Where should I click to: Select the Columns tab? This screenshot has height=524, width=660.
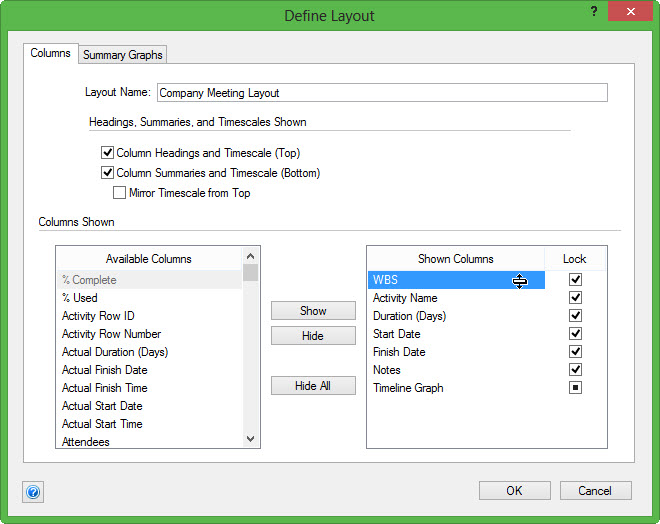point(50,53)
